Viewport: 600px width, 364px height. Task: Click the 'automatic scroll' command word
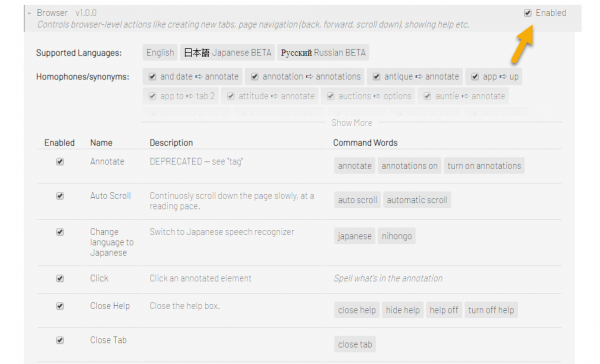click(417, 200)
